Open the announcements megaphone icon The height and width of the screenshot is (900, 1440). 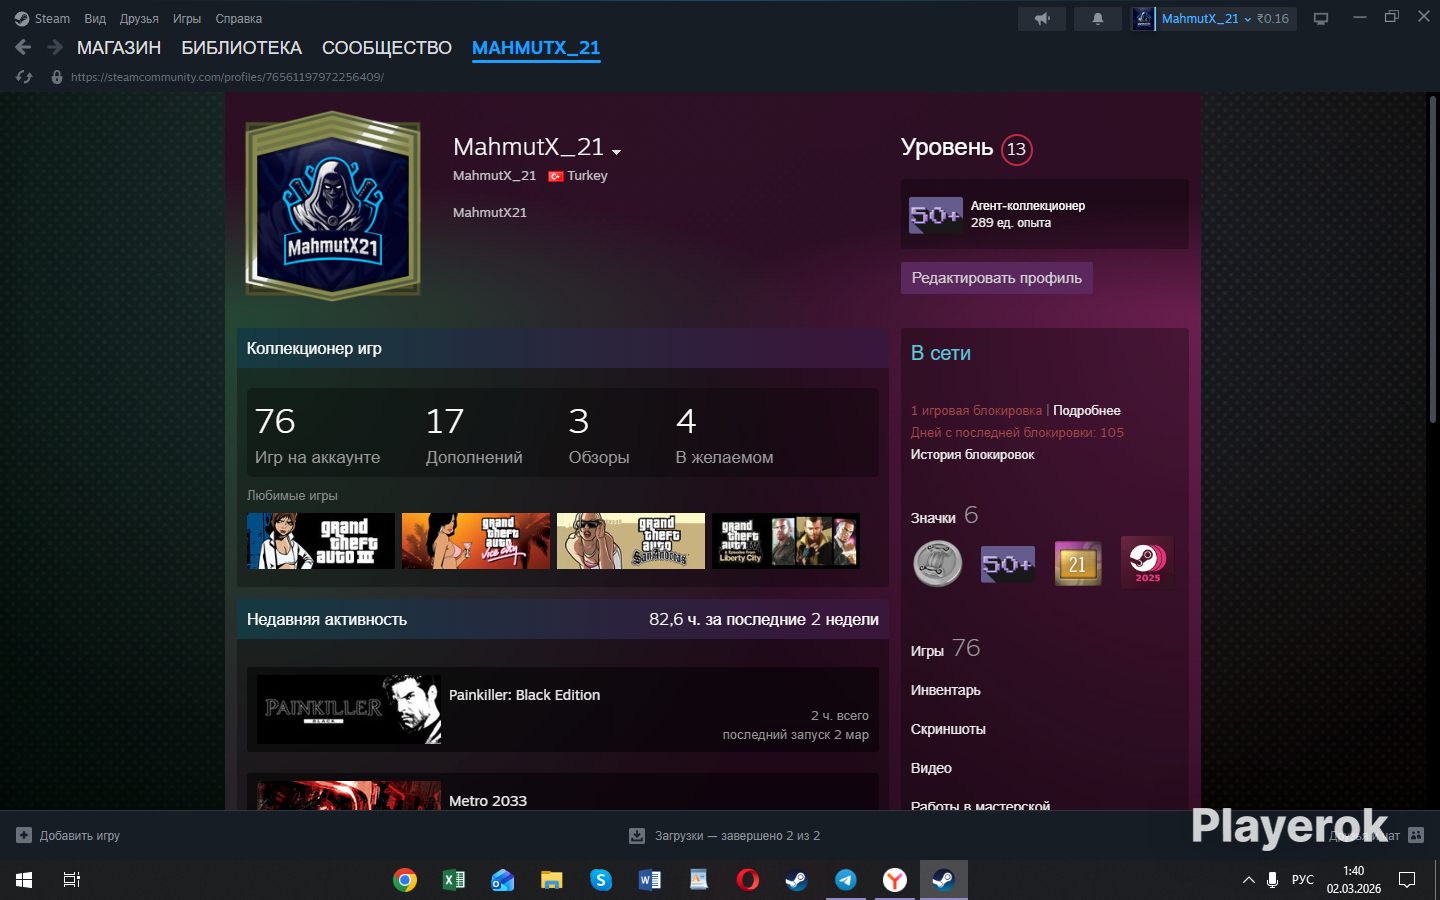pyautogui.click(x=1042, y=18)
